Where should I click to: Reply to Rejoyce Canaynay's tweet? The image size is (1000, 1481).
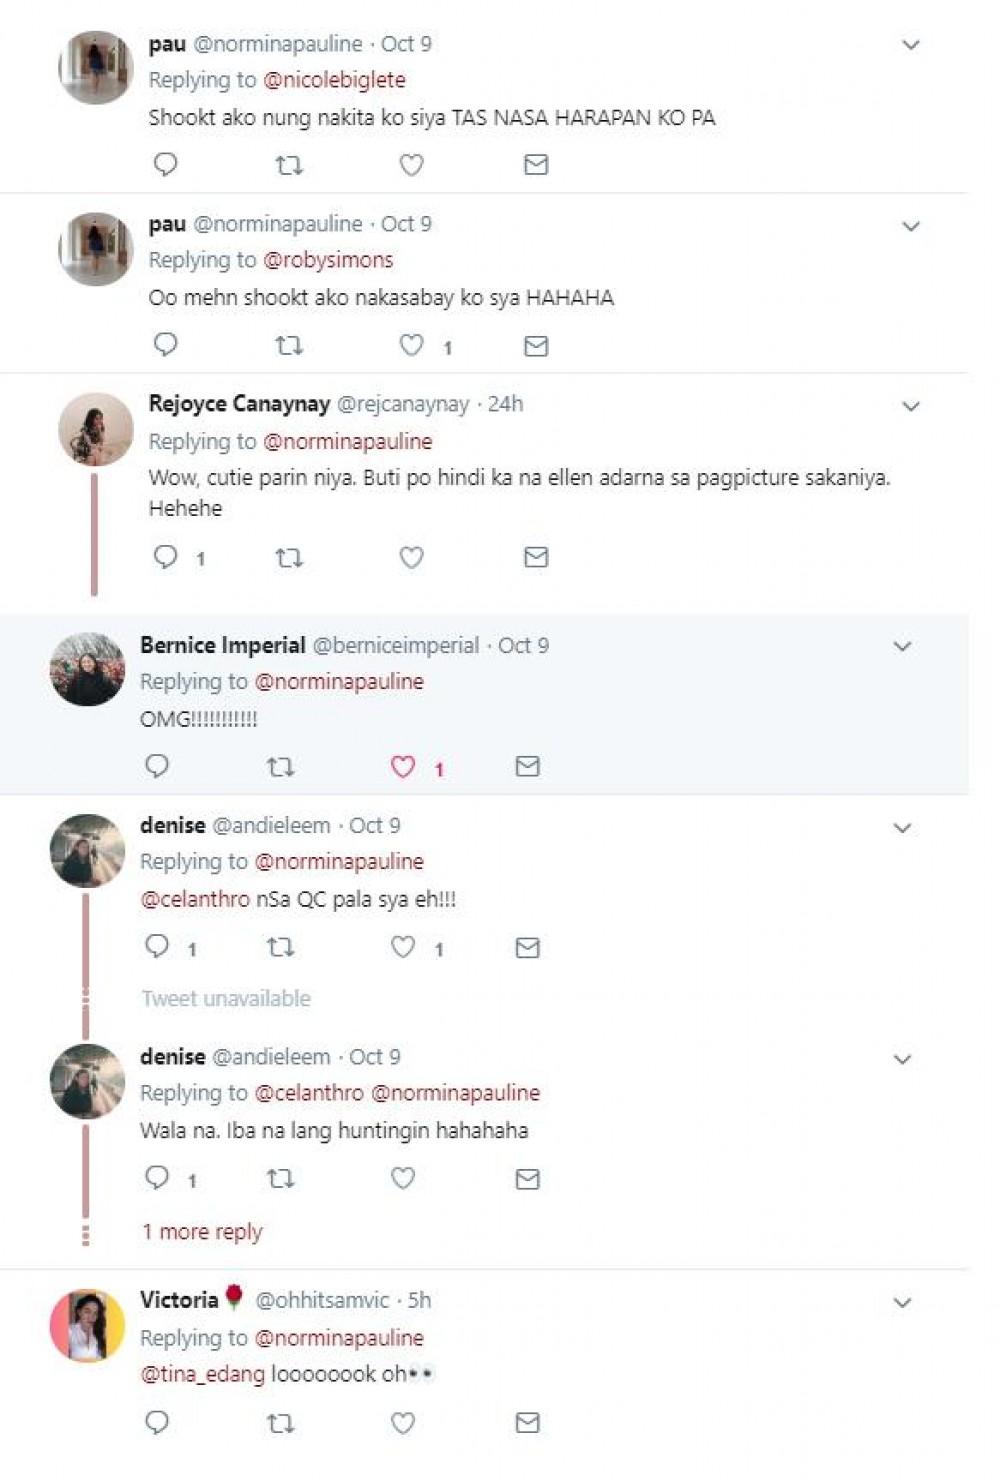pos(165,557)
